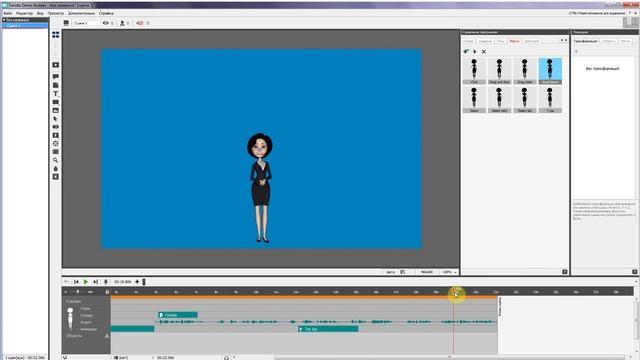Switch to third tab of character panel
The image size is (640, 360).
coord(500,41)
